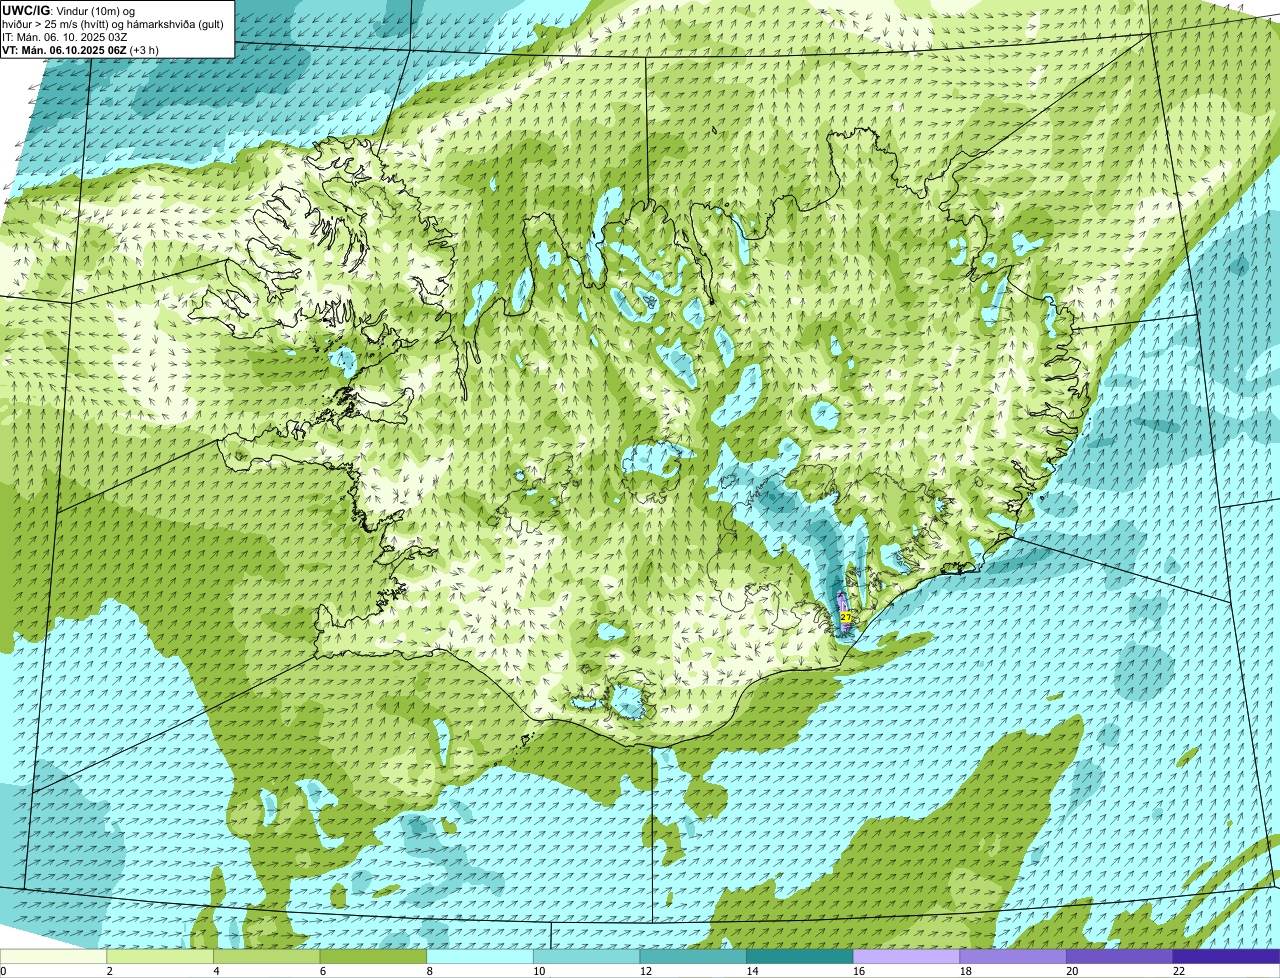Click the 'UWC/IG: Vindur (10m) og' title line
The width and height of the screenshot is (1280, 978).
(x=68, y=10)
